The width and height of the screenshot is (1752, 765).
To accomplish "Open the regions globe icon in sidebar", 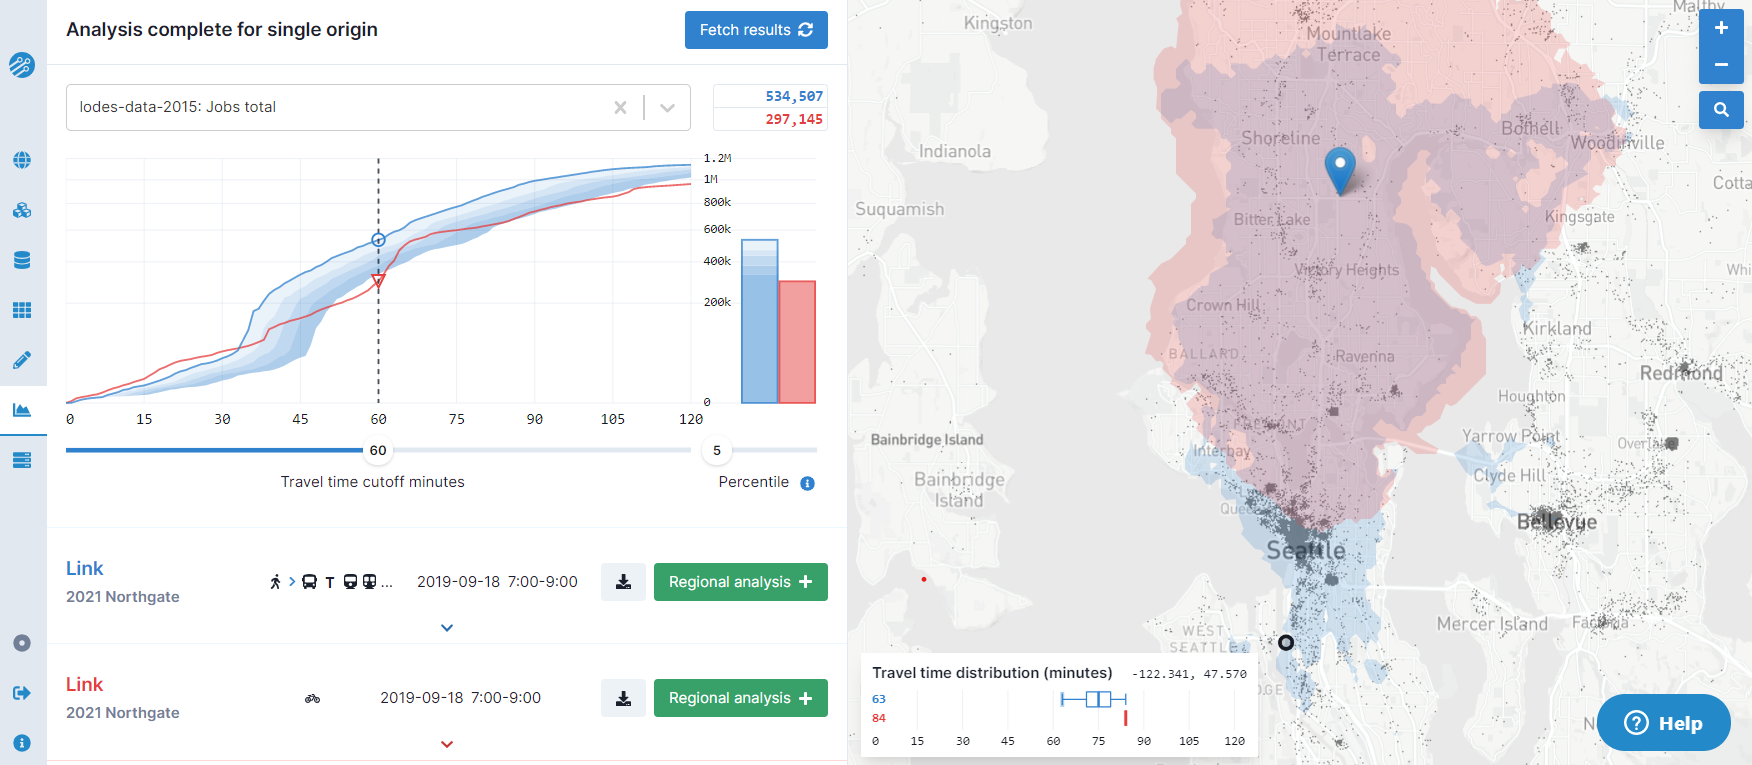I will tap(22, 160).
